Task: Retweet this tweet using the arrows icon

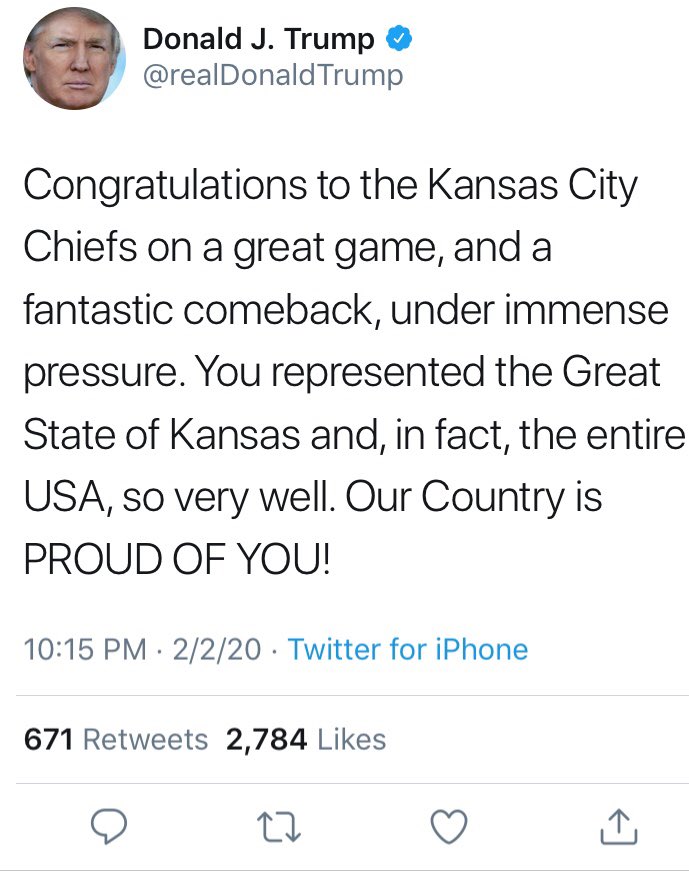Action: [x=279, y=827]
